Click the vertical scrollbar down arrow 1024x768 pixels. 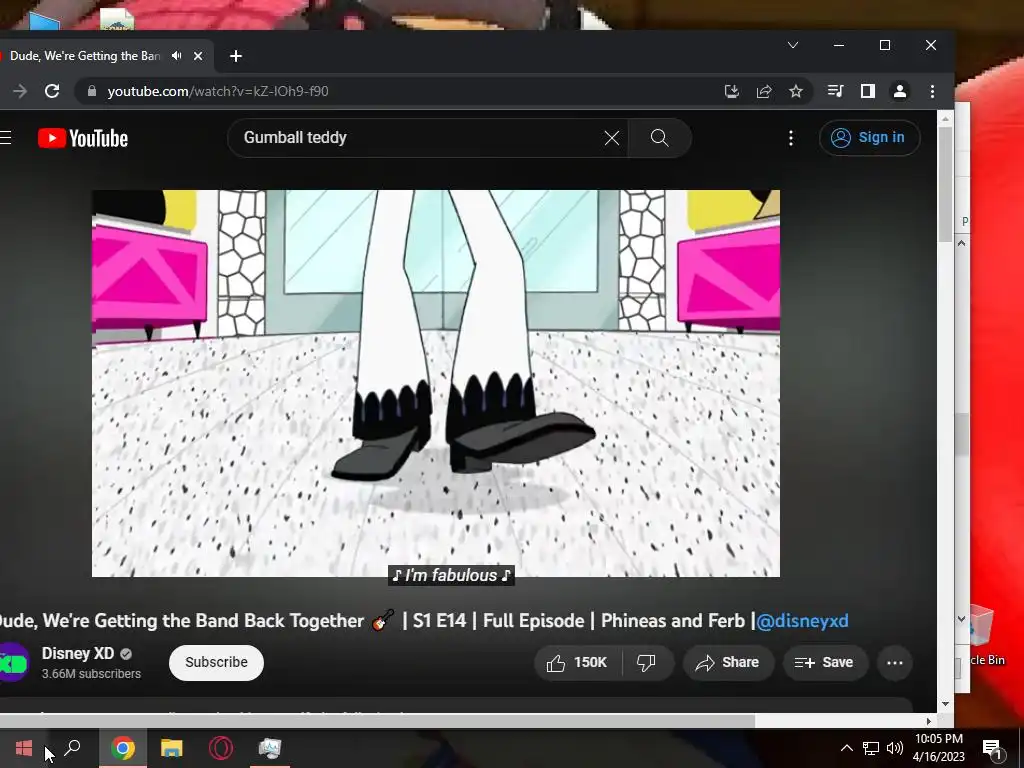point(945,704)
